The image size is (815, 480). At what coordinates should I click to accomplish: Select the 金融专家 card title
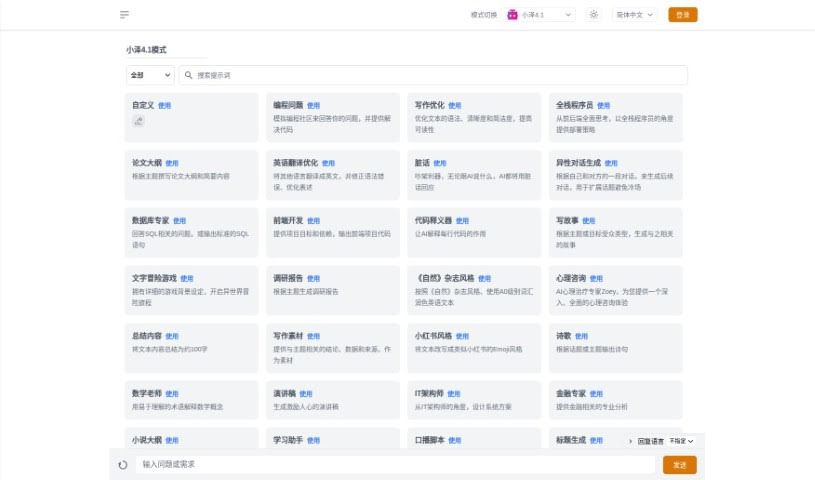pos(571,394)
